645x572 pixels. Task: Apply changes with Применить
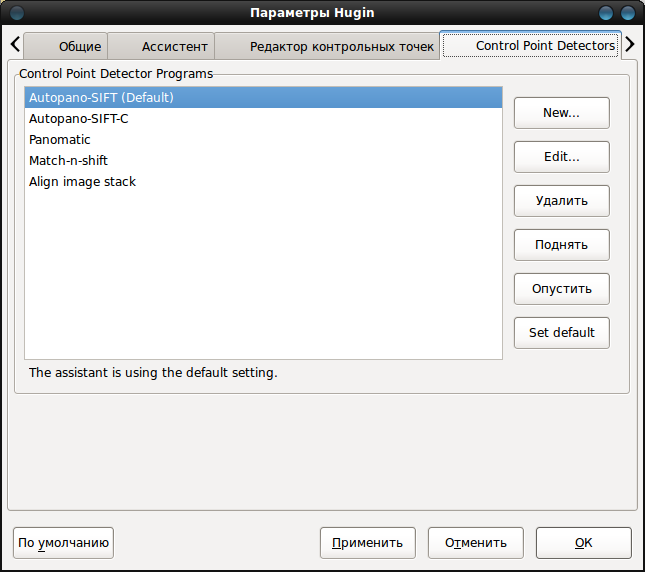point(368,543)
